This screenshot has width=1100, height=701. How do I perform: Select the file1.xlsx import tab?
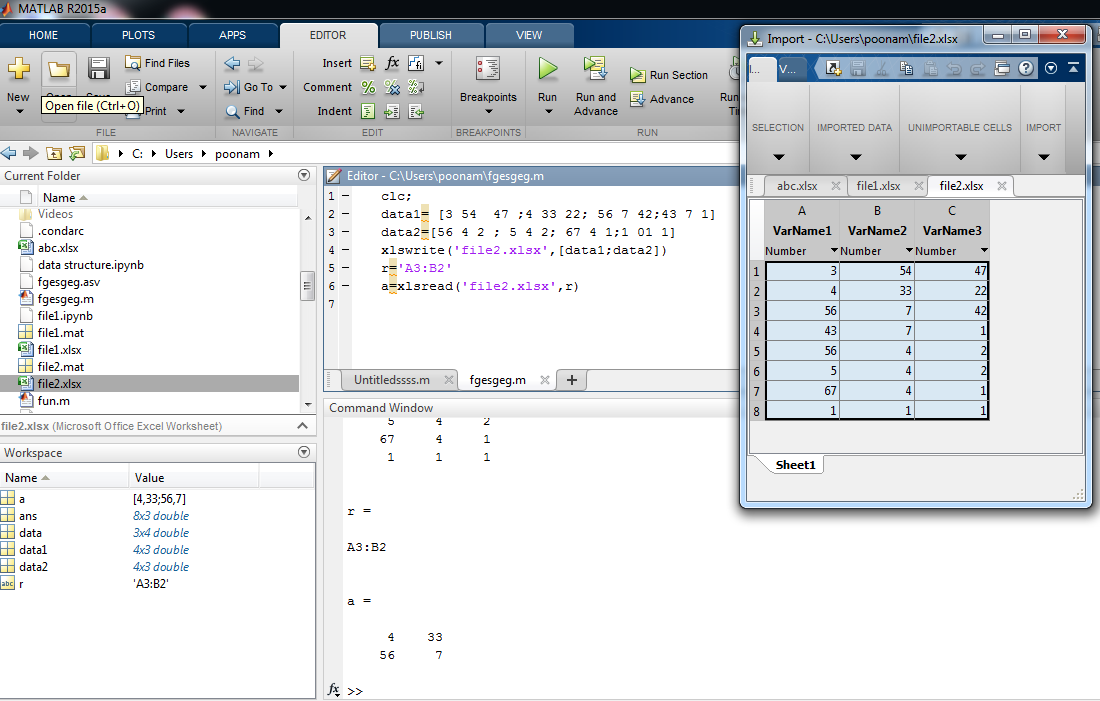pyautogui.click(x=878, y=186)
